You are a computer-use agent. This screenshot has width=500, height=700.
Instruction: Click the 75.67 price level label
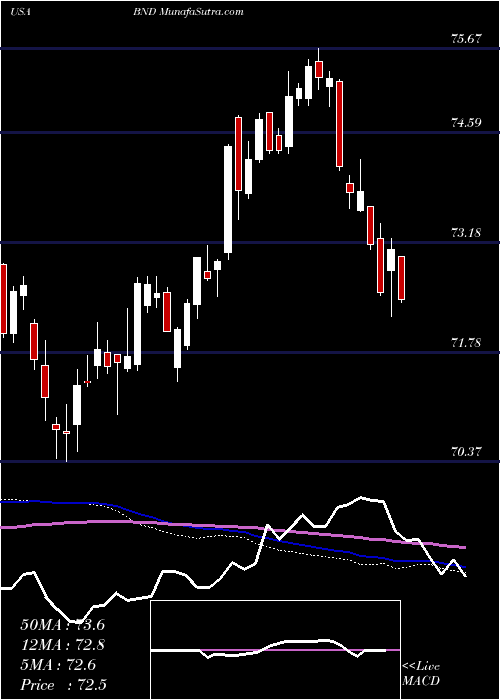click(466, 38)
